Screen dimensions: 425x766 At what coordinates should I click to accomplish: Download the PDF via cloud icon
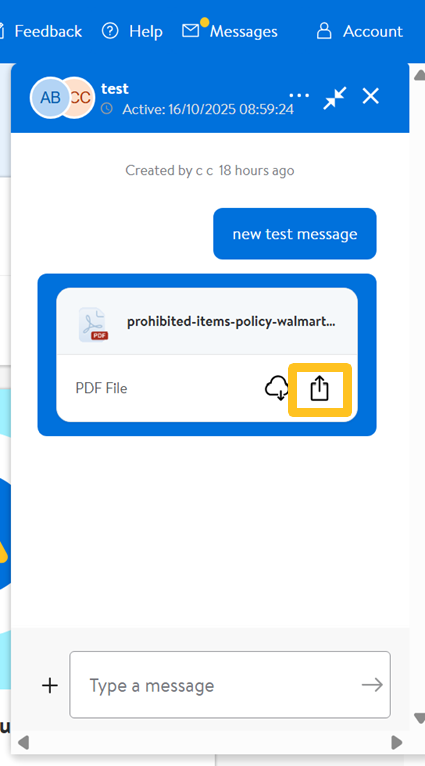[277, 389]
